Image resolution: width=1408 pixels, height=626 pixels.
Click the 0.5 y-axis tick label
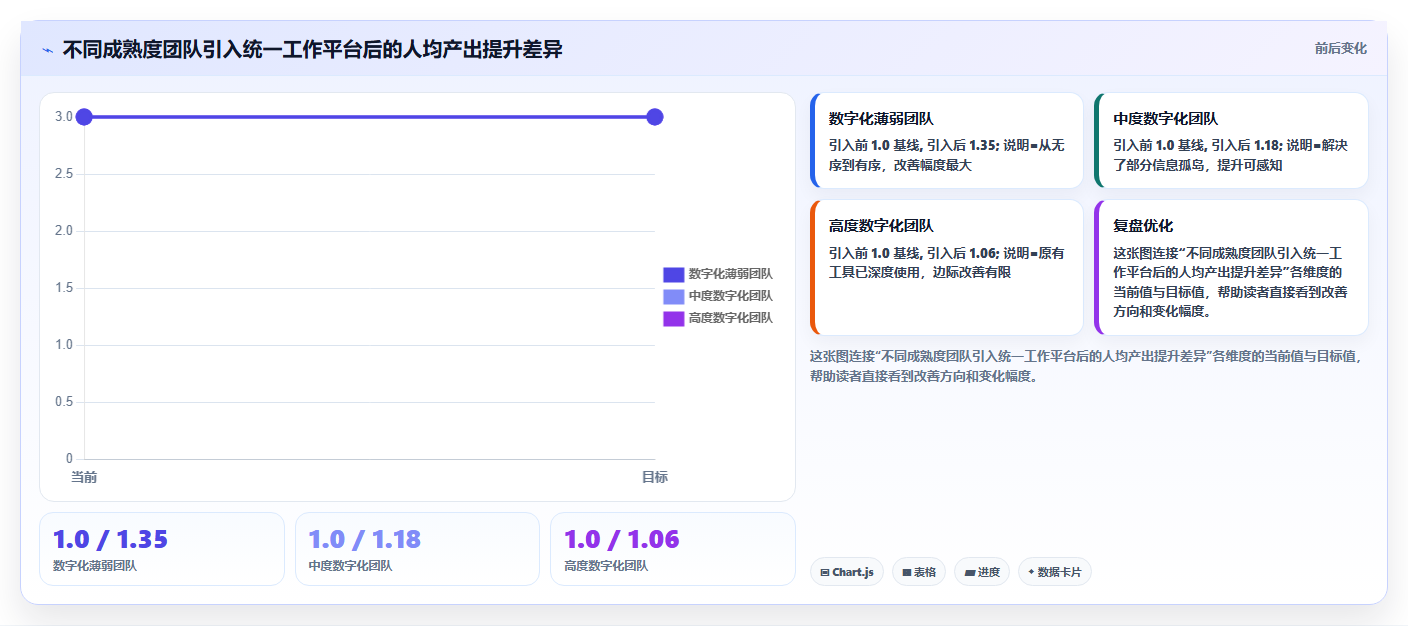pyautogui.click(x=64, y=402)
